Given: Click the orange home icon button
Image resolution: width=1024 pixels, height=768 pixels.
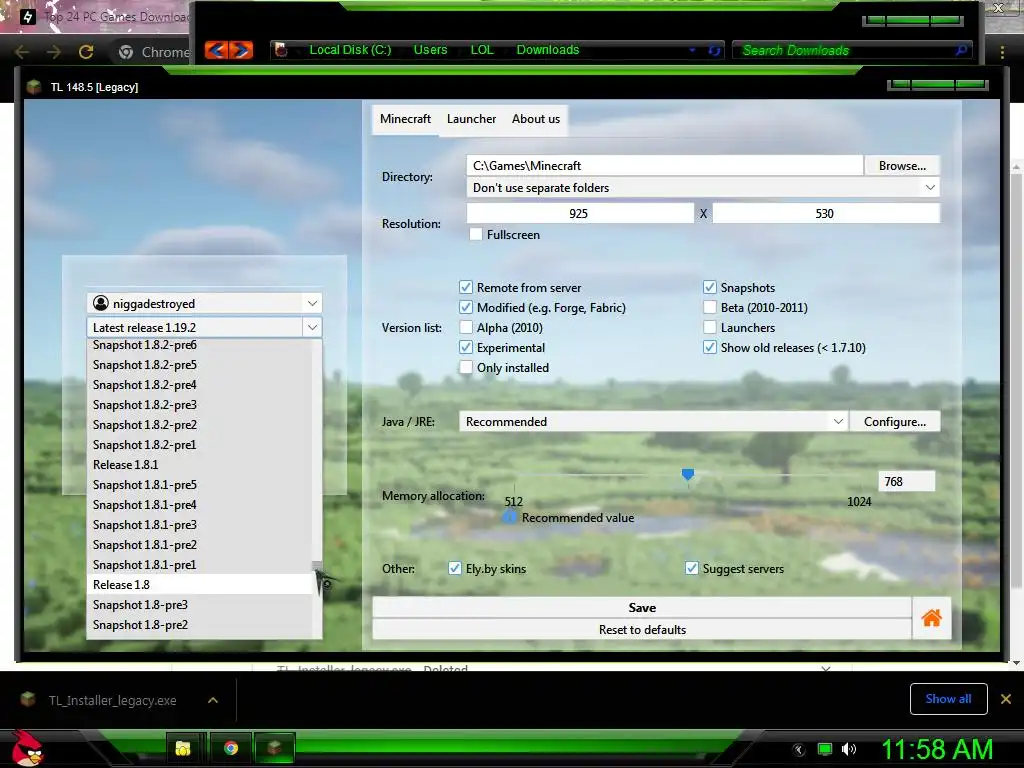Looking at the screenshot, I should coord(931,618).
